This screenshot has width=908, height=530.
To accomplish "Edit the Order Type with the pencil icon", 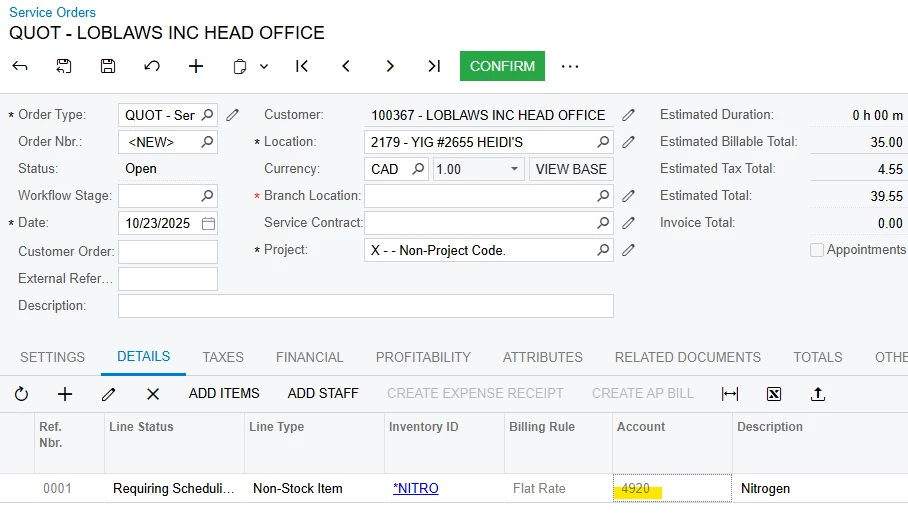I will [232, 115].
